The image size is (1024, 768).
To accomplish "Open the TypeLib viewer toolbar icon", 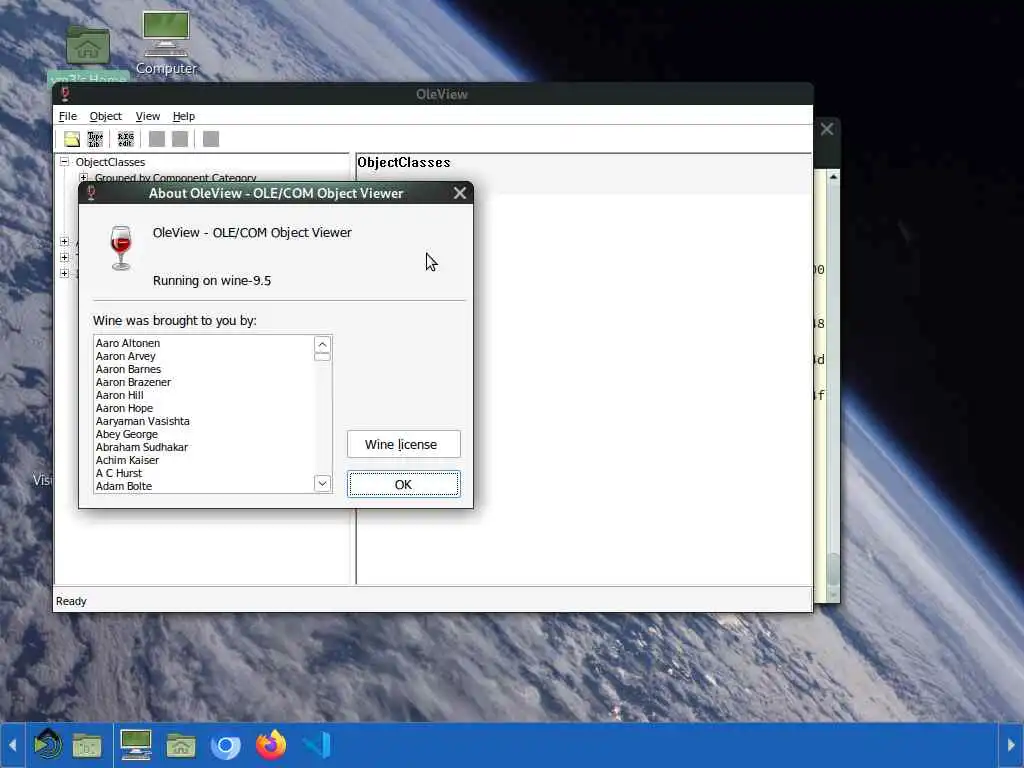I will [x=95, y=139].
